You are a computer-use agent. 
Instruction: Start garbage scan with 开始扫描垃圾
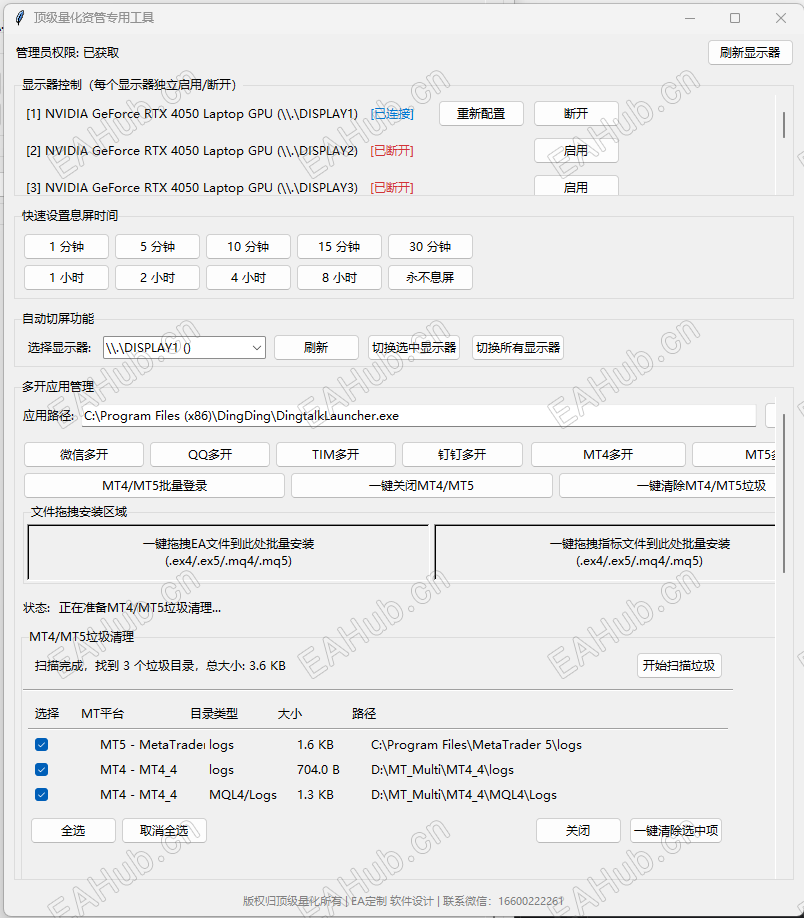[x=679, y=665]
